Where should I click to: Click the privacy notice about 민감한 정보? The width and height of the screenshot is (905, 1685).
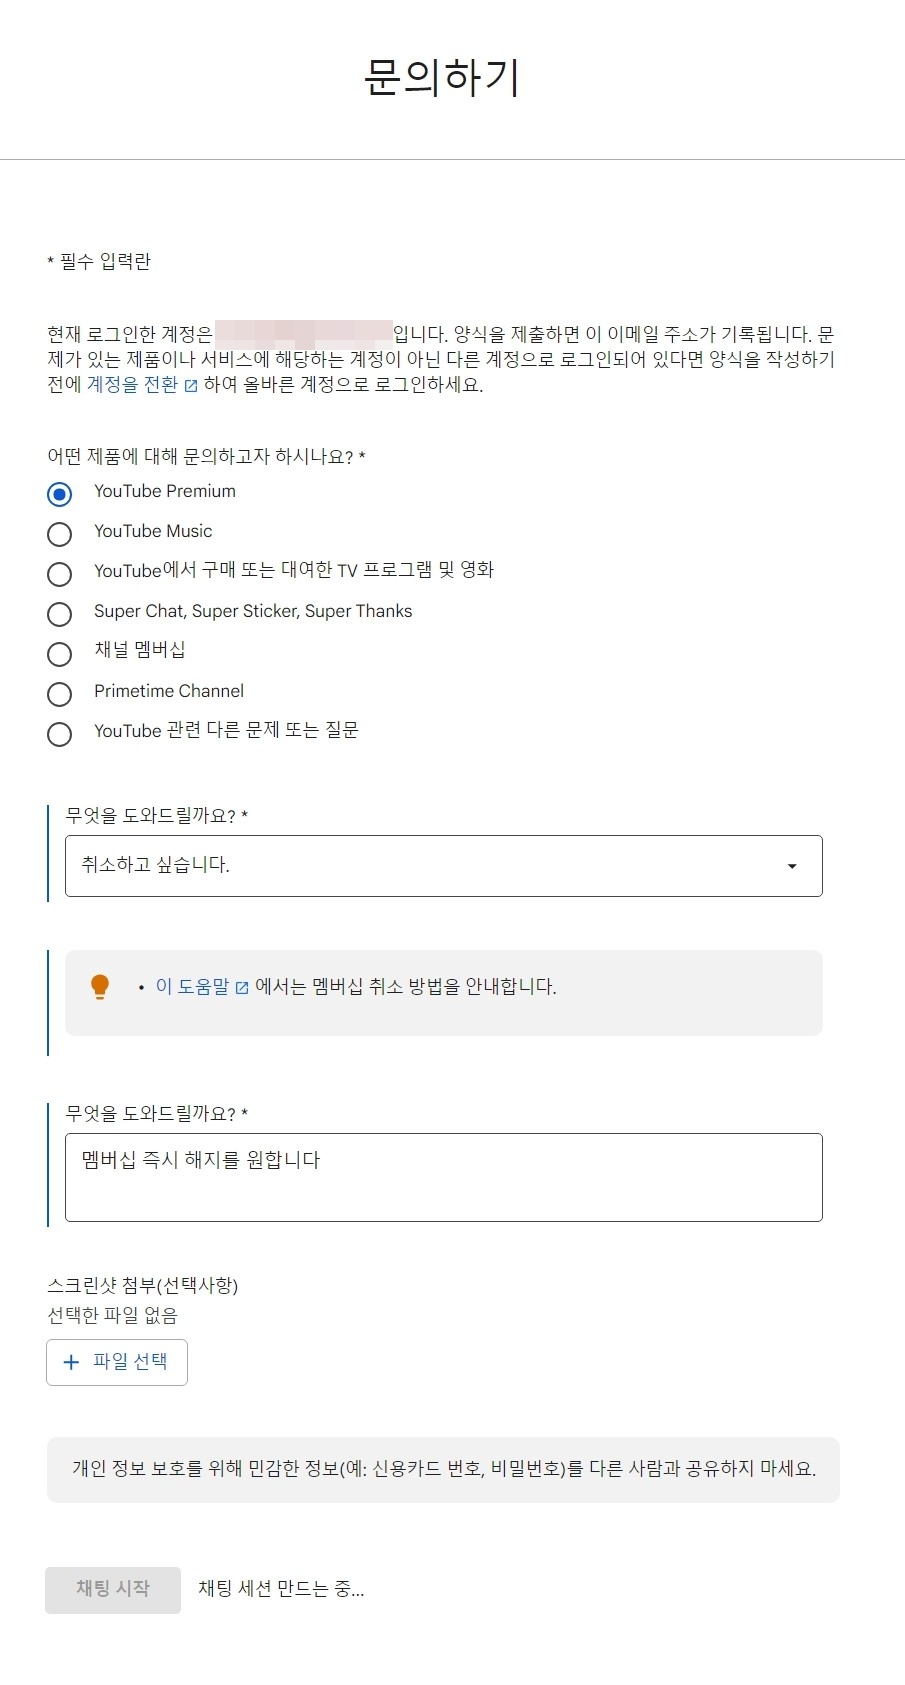click(x=443, y=1470)
